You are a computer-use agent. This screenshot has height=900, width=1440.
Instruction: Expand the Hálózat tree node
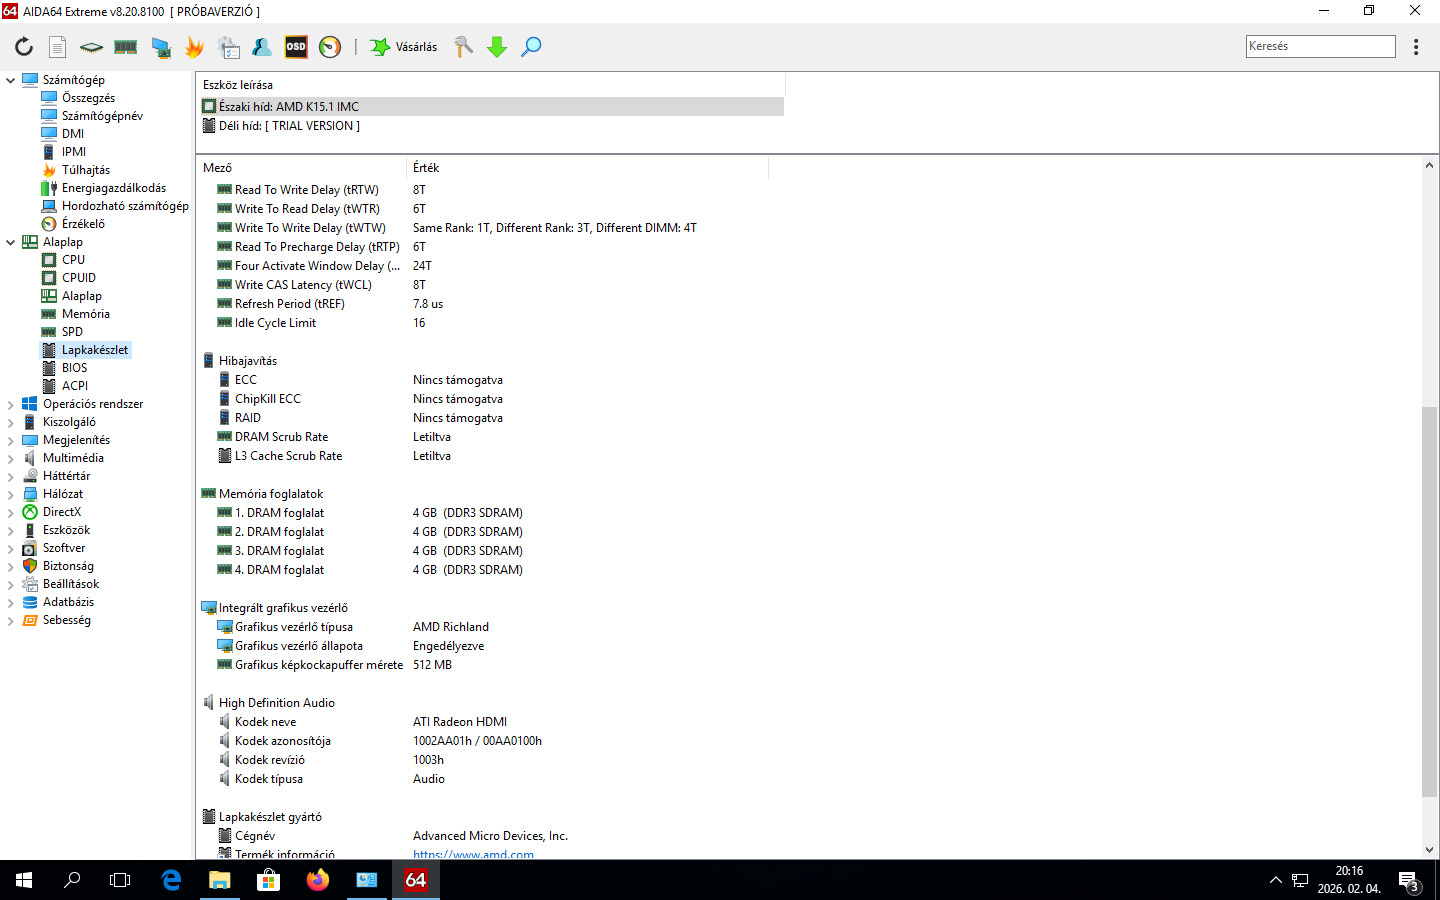pyautogui.click(x=11, y=494)
